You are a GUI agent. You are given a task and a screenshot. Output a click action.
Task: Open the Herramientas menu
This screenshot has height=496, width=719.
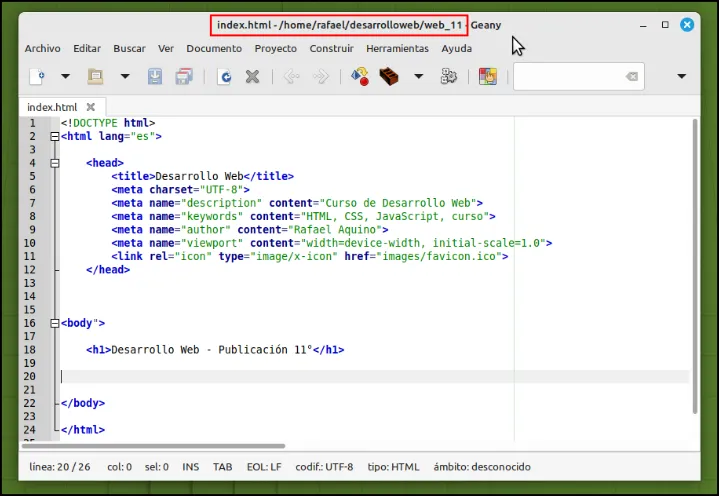pyautogui.click(x=397, y=48)
